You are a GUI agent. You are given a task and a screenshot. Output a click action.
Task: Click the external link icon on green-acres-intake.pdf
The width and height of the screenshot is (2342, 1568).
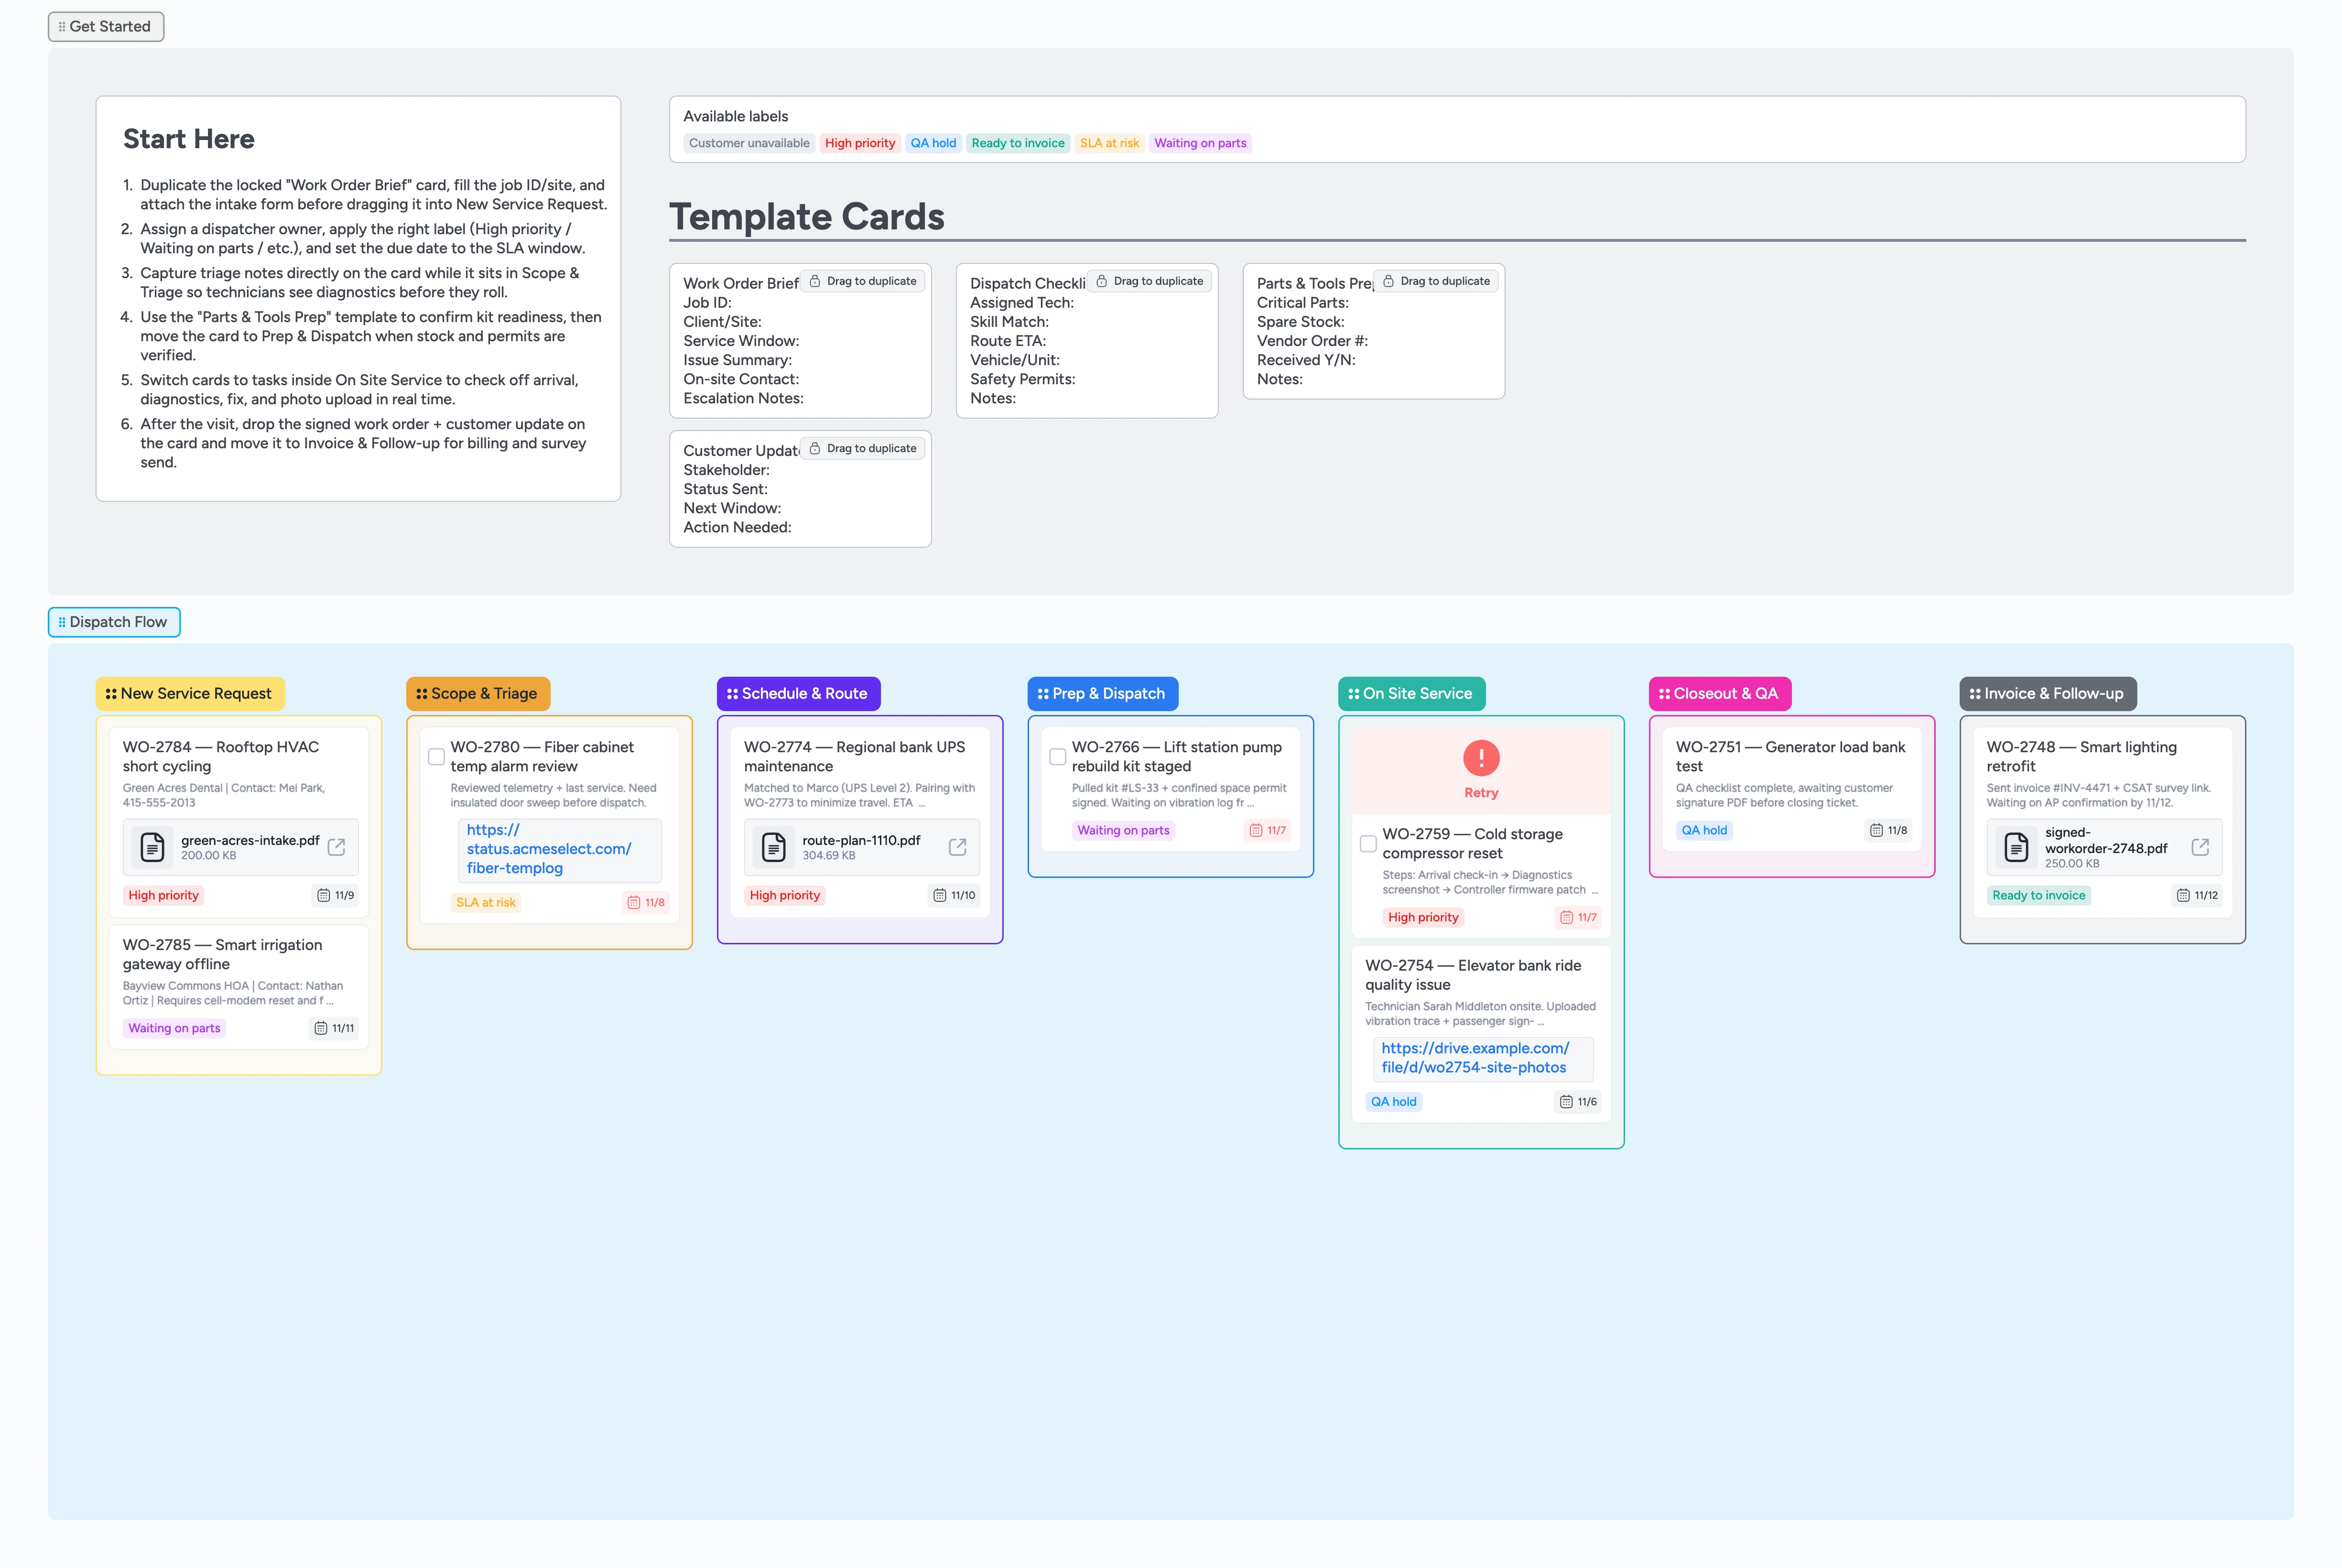[337, 846]
